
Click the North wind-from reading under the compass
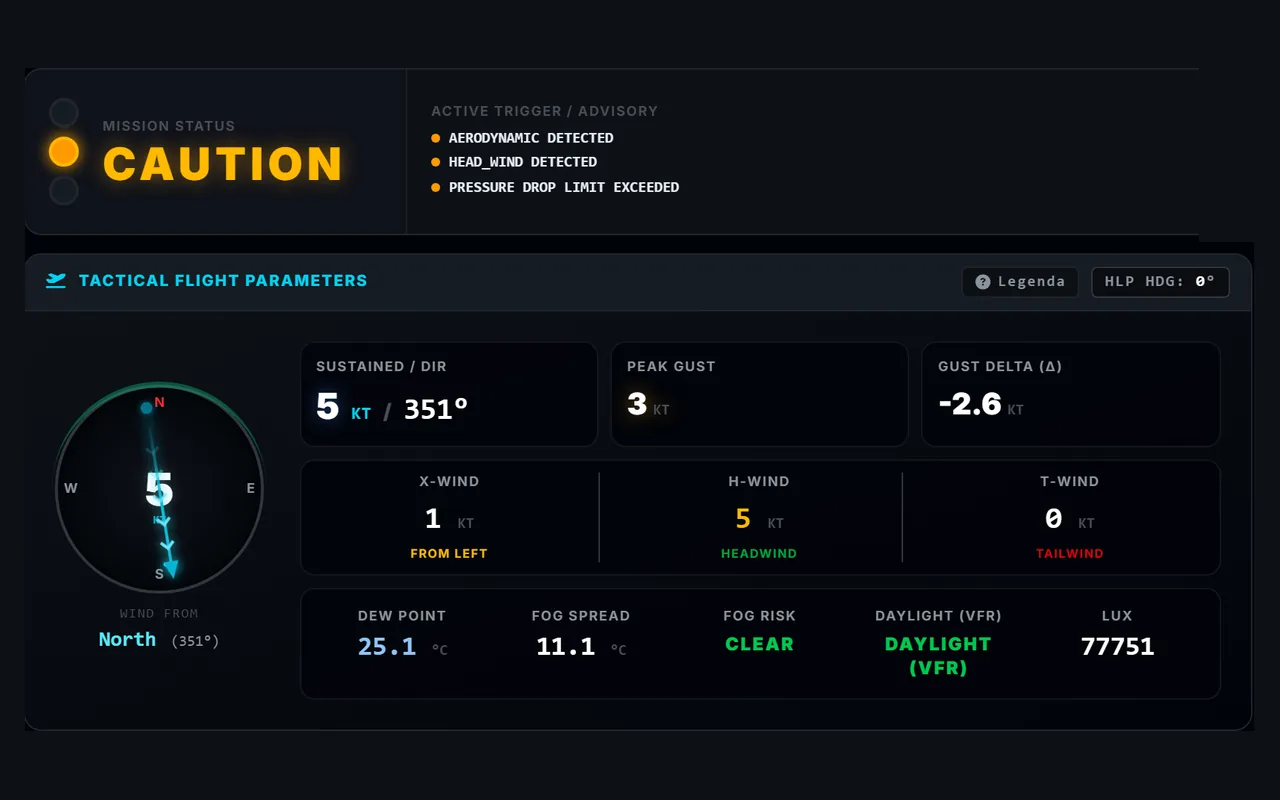click(x=127, y=640)
